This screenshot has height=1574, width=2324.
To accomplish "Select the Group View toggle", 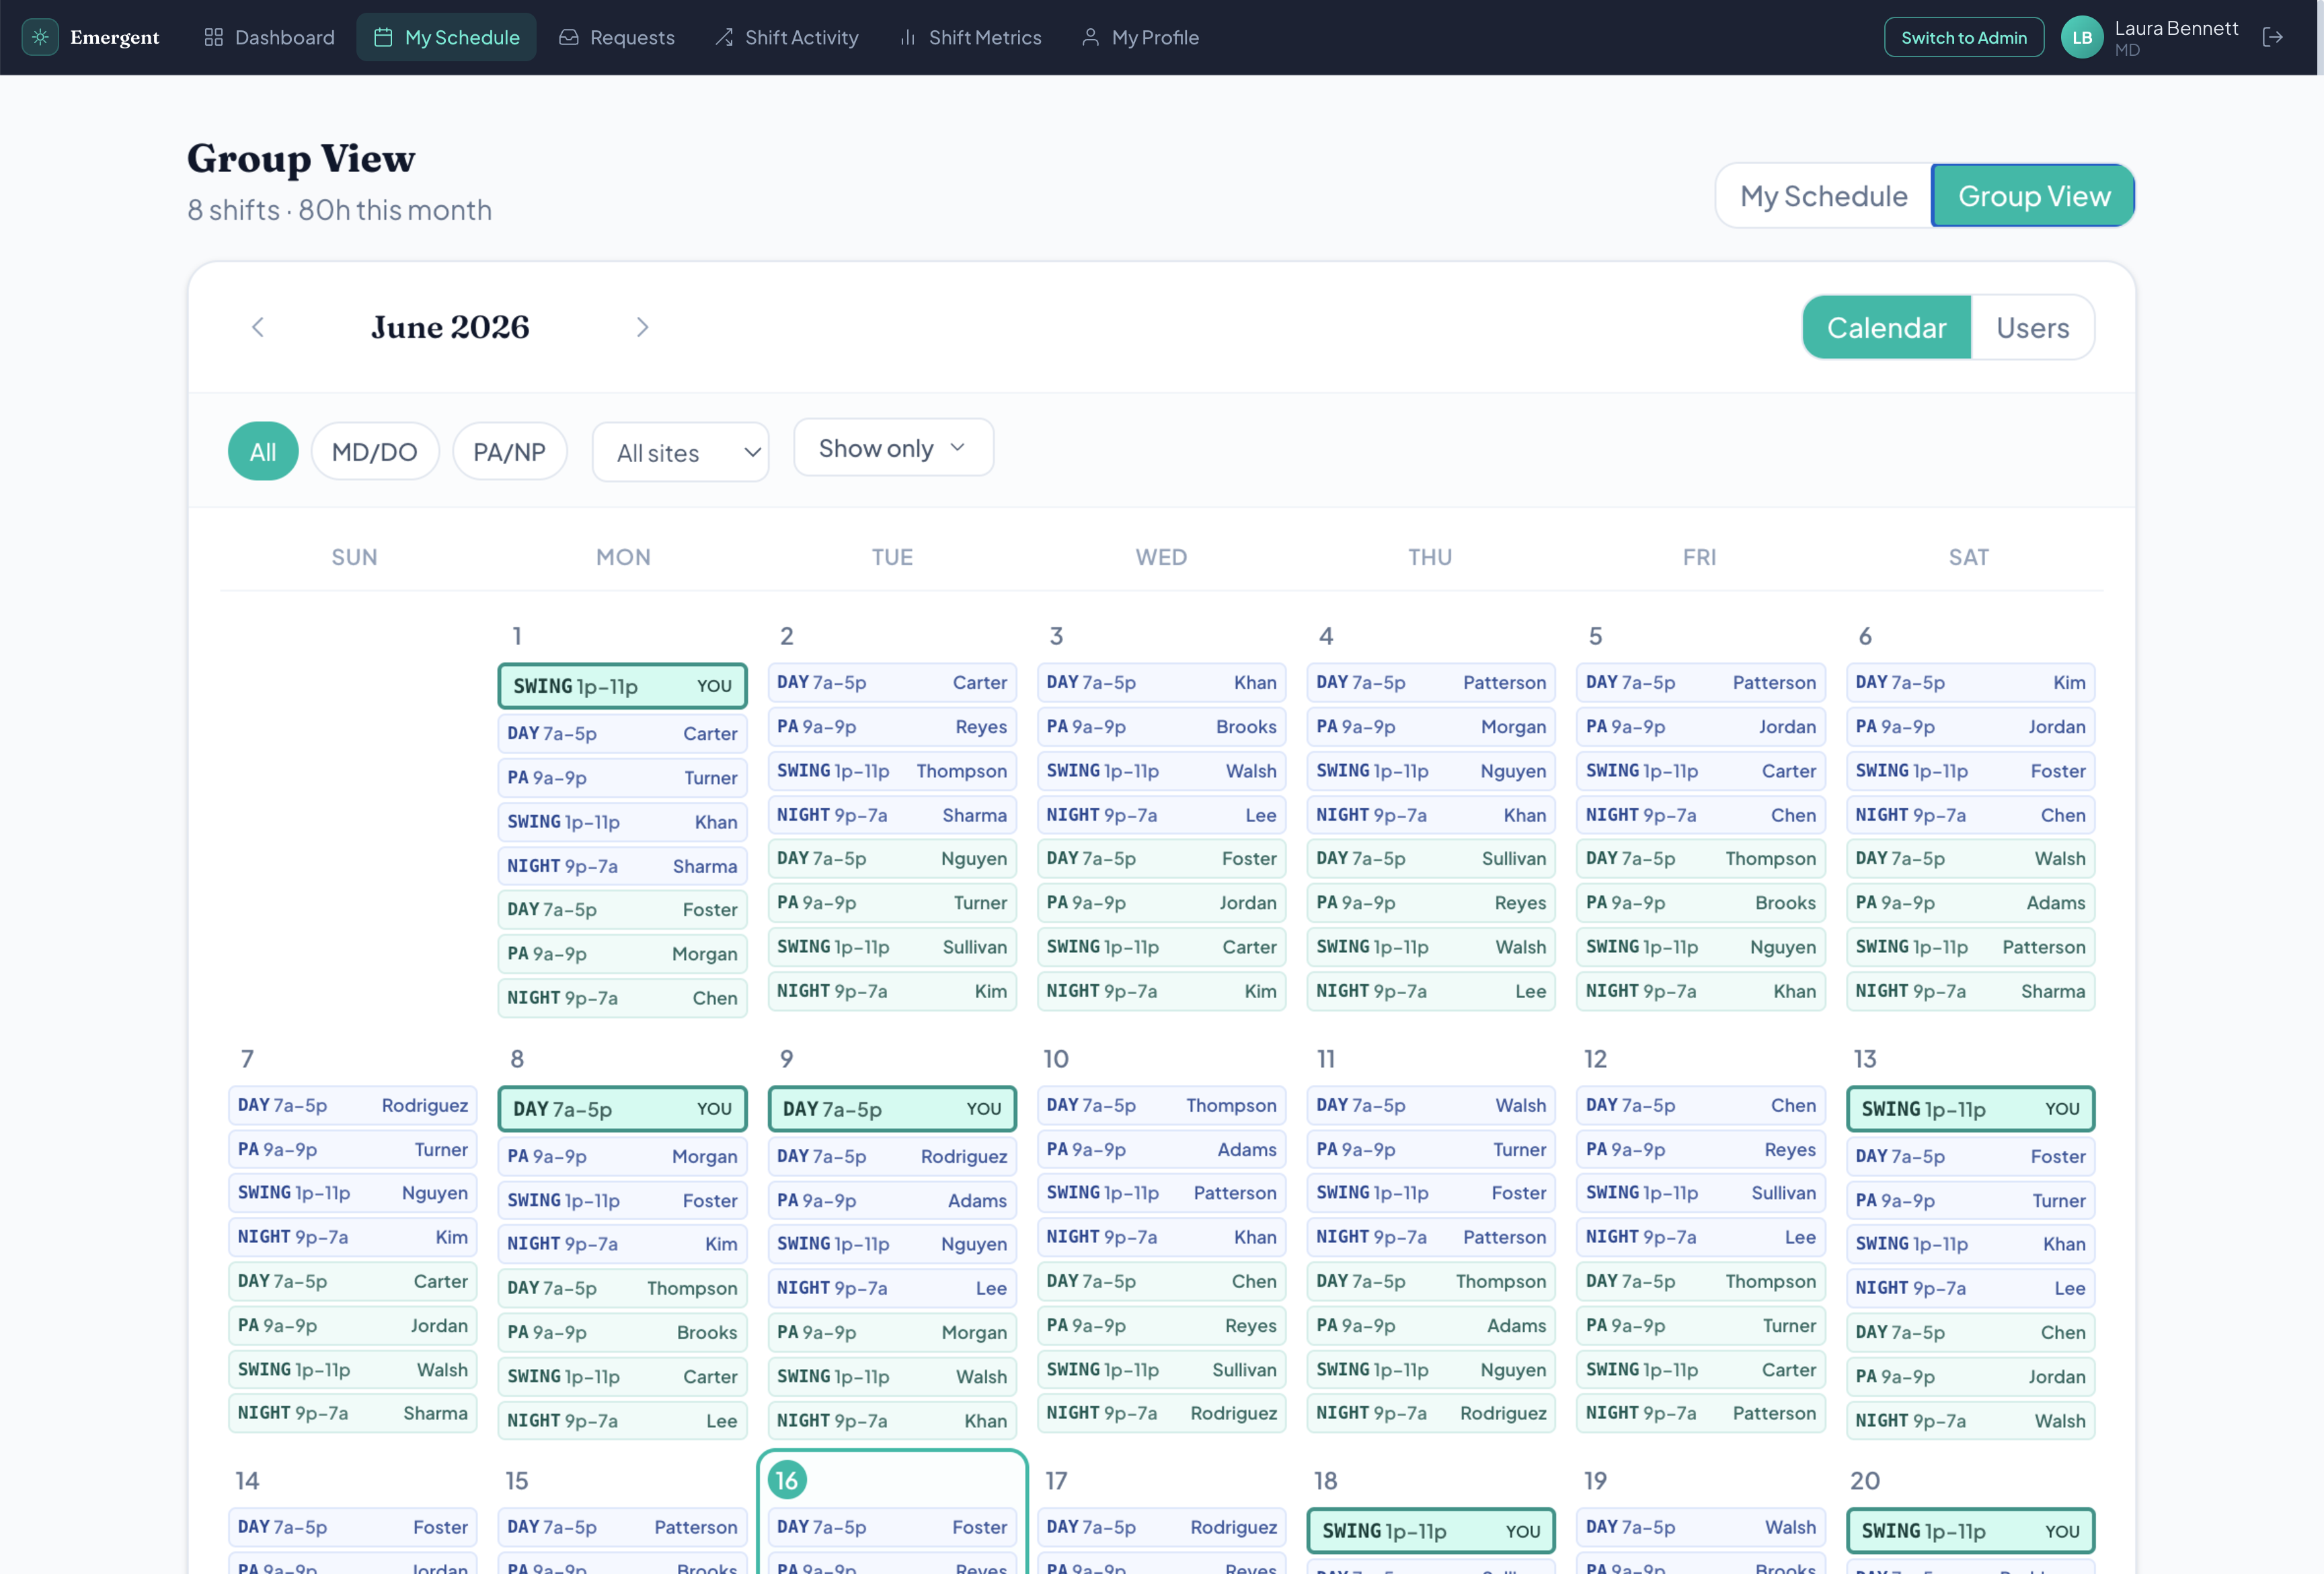I will point(2034,196).
